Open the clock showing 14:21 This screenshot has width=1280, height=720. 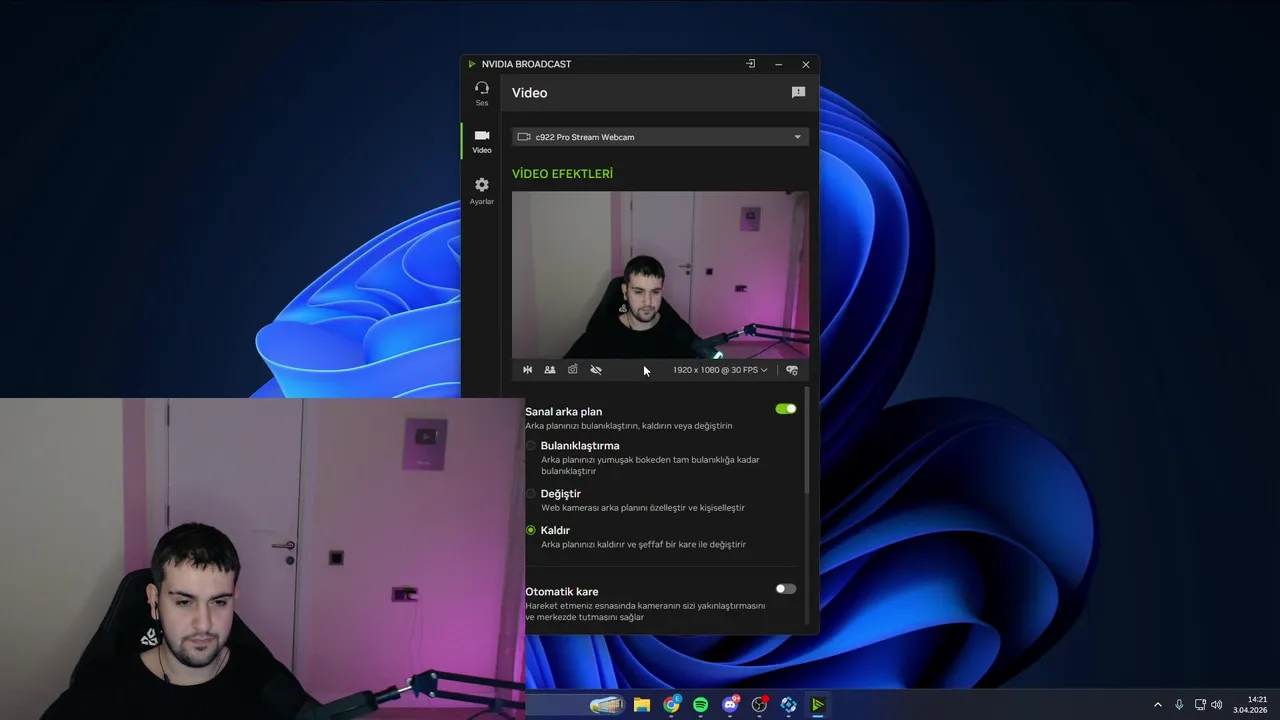point(1250,705)
